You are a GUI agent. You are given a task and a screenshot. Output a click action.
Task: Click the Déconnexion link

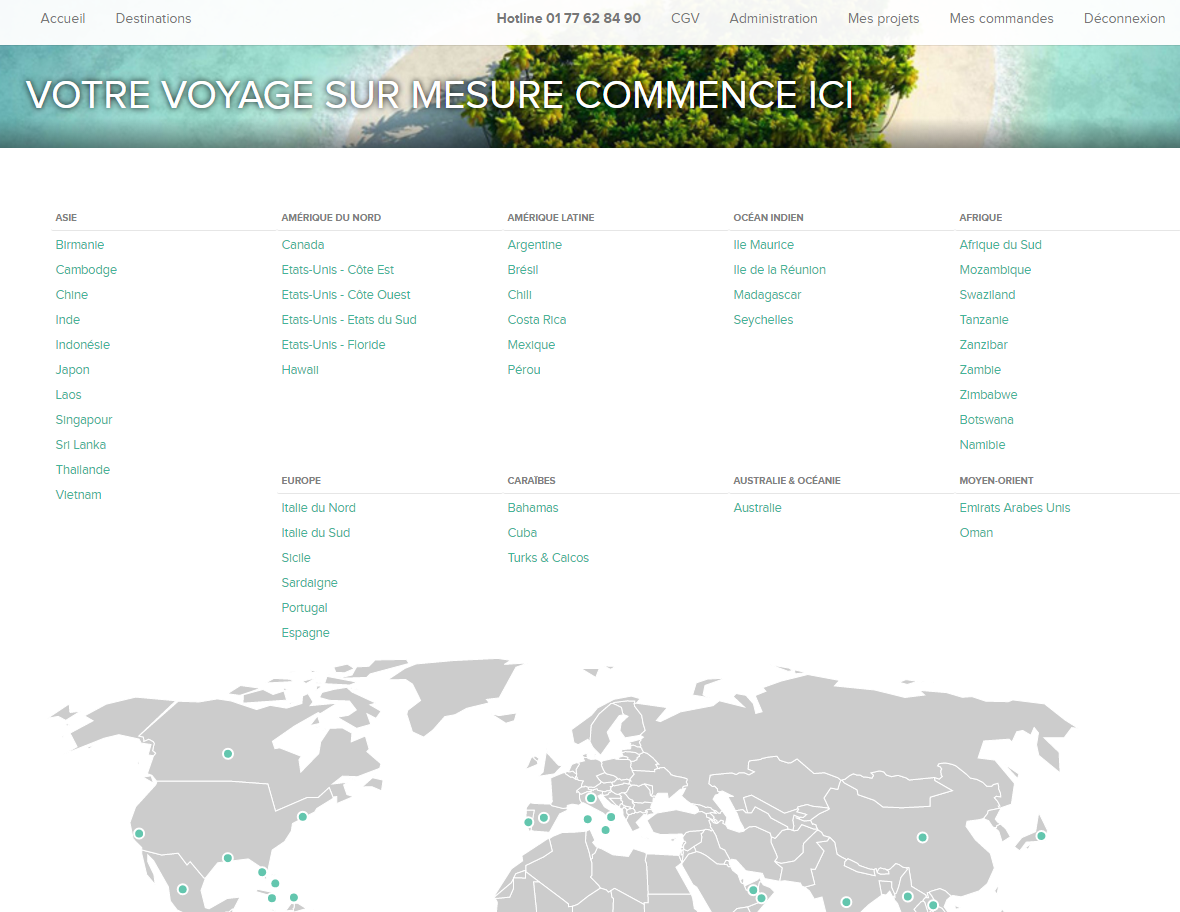pos(1124,18)
